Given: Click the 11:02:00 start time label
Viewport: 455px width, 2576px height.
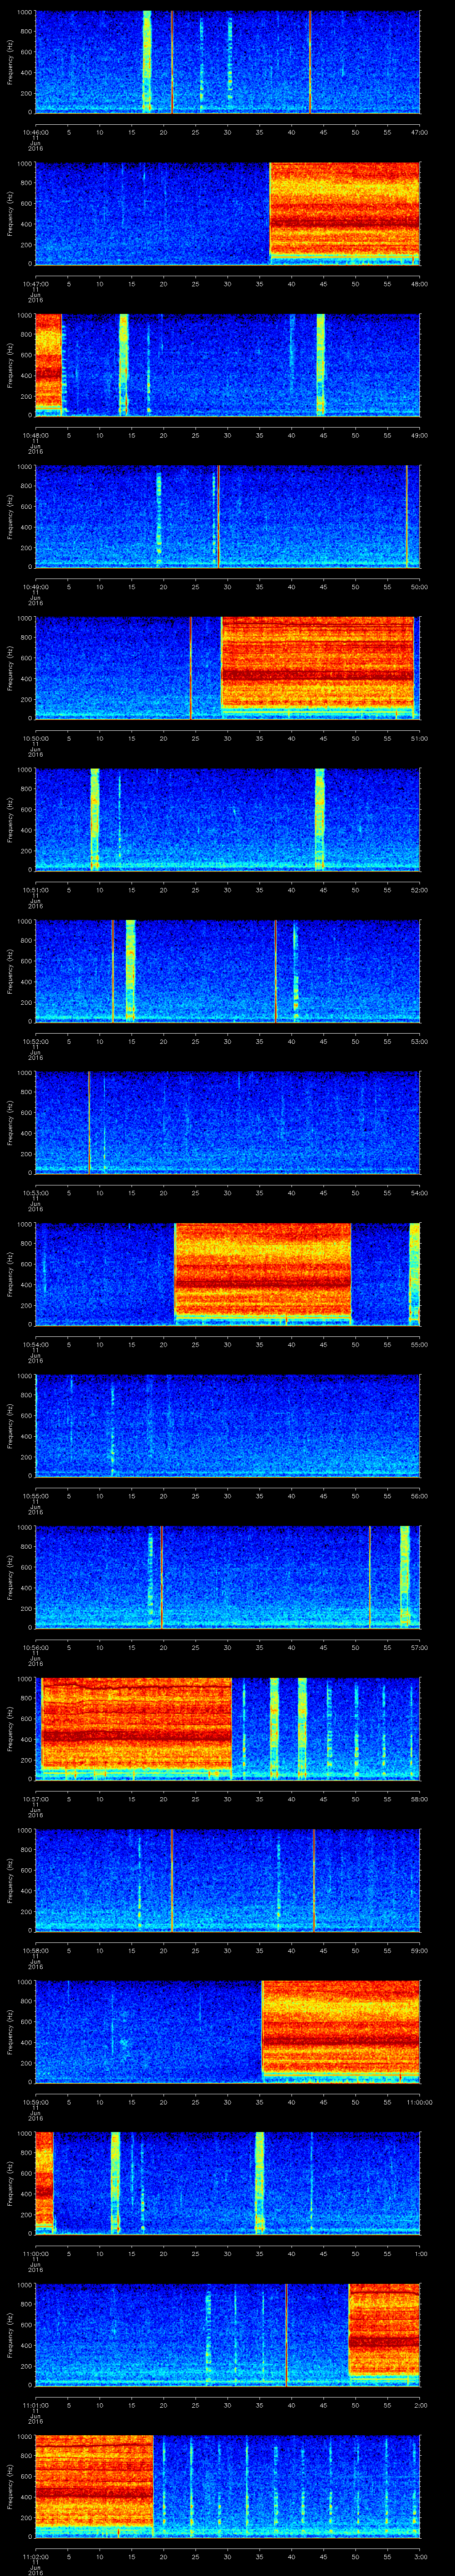Looking at the screenshot, I should point(36,2556).
